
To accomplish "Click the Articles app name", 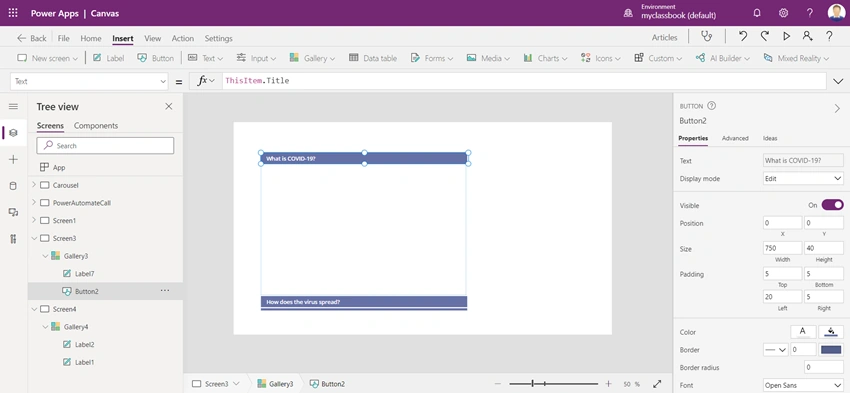I will click(x=665, y=37).
